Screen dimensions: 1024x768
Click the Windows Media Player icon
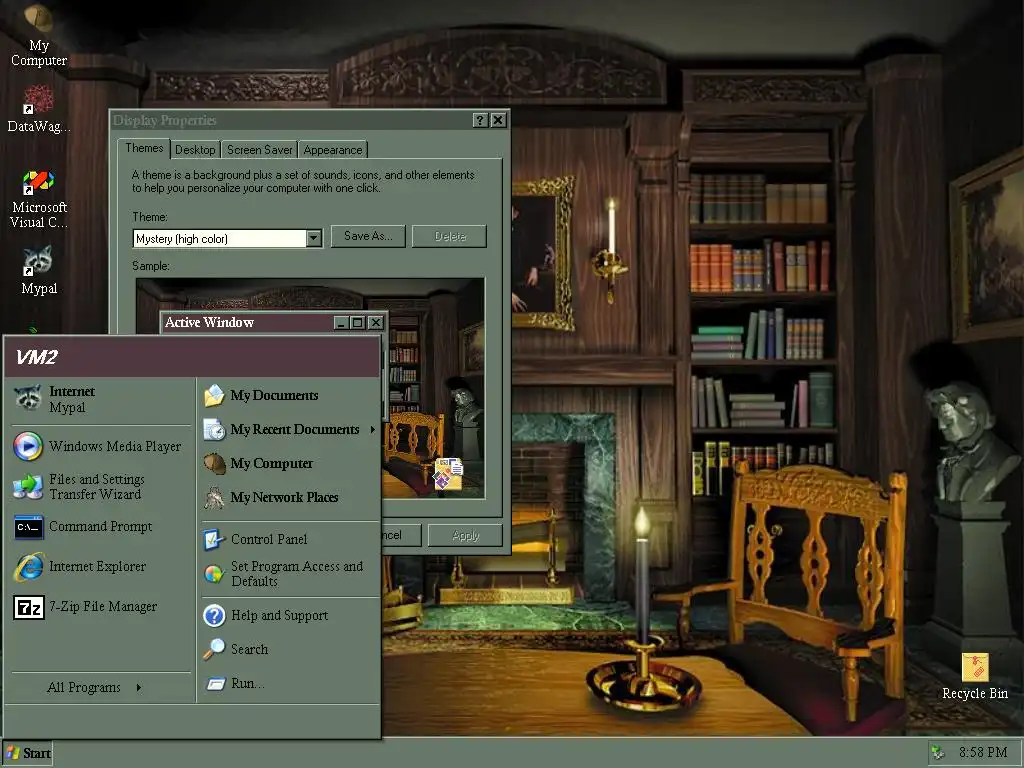pyautogui.click(x=27, y=446)
